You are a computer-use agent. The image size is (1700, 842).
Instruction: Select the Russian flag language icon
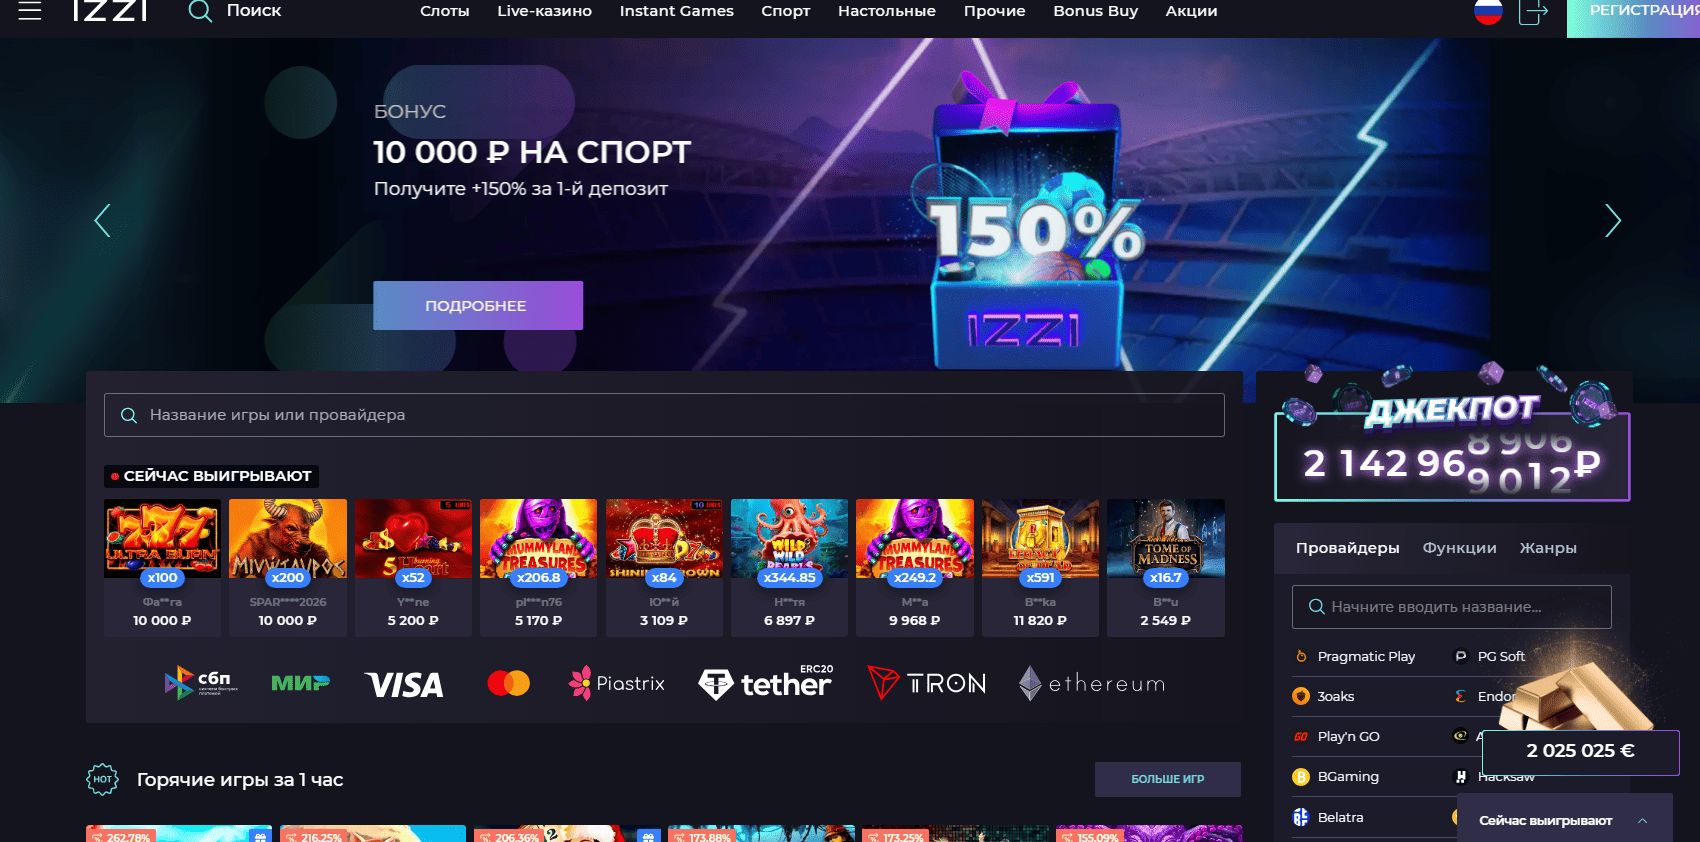pos(1488,11)
